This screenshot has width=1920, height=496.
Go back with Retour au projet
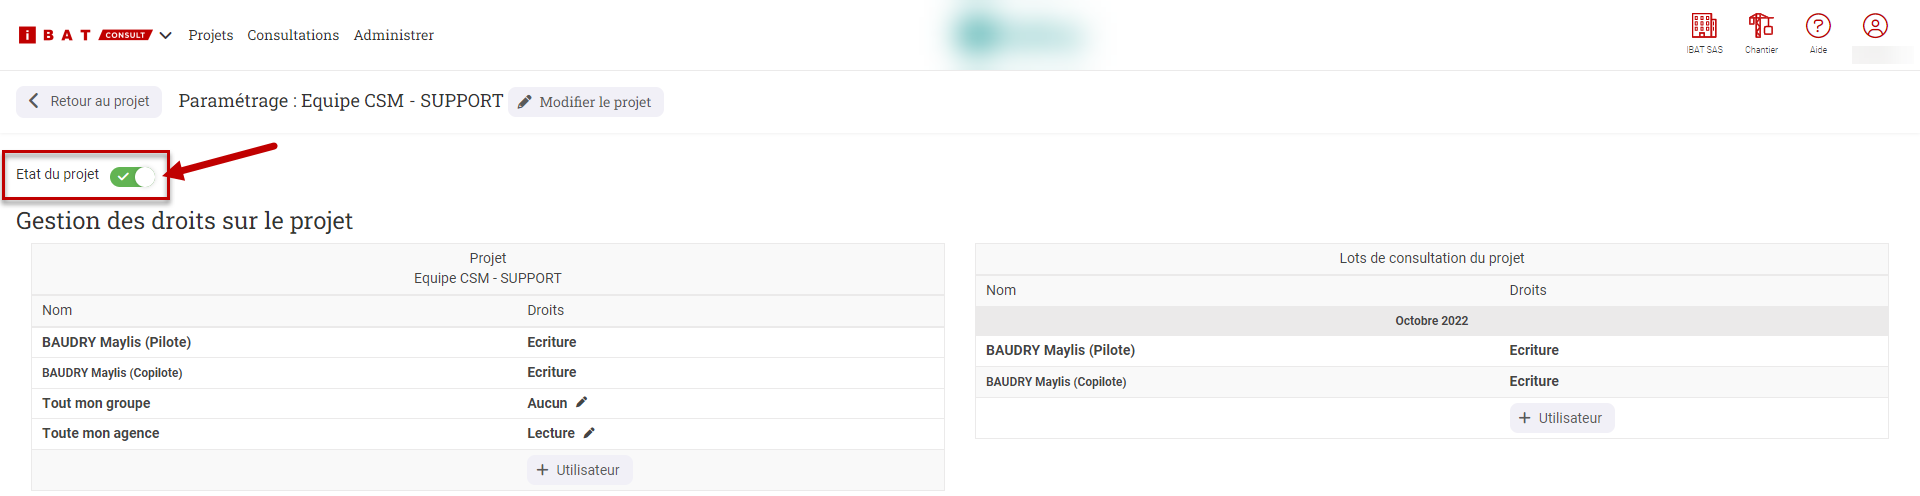[x=89, y=101]
